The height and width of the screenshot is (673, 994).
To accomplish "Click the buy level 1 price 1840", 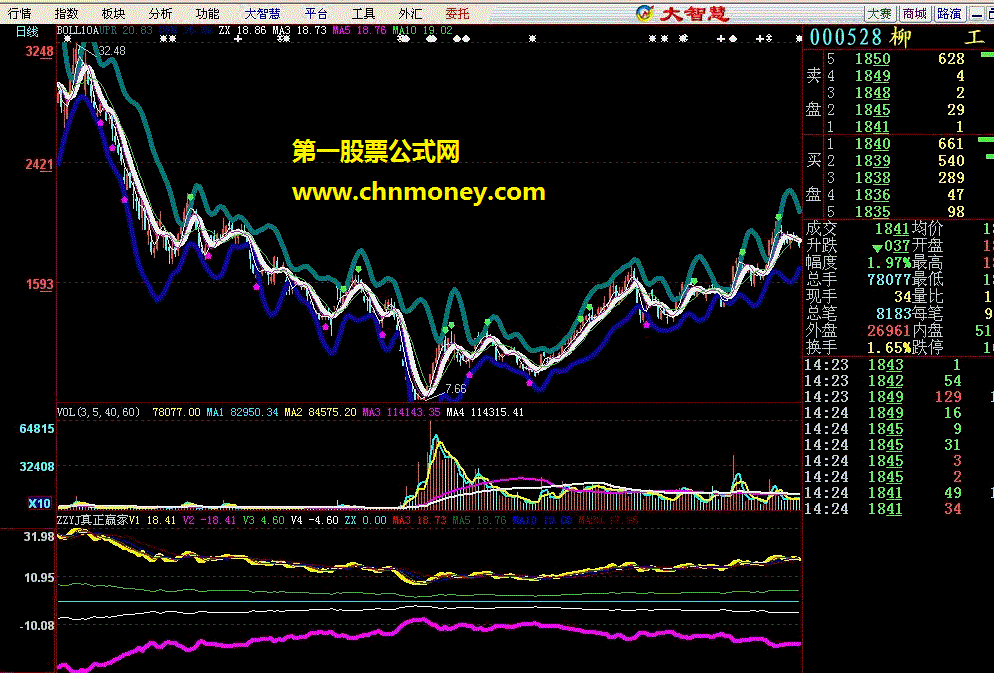I will (x=872, y=144).
